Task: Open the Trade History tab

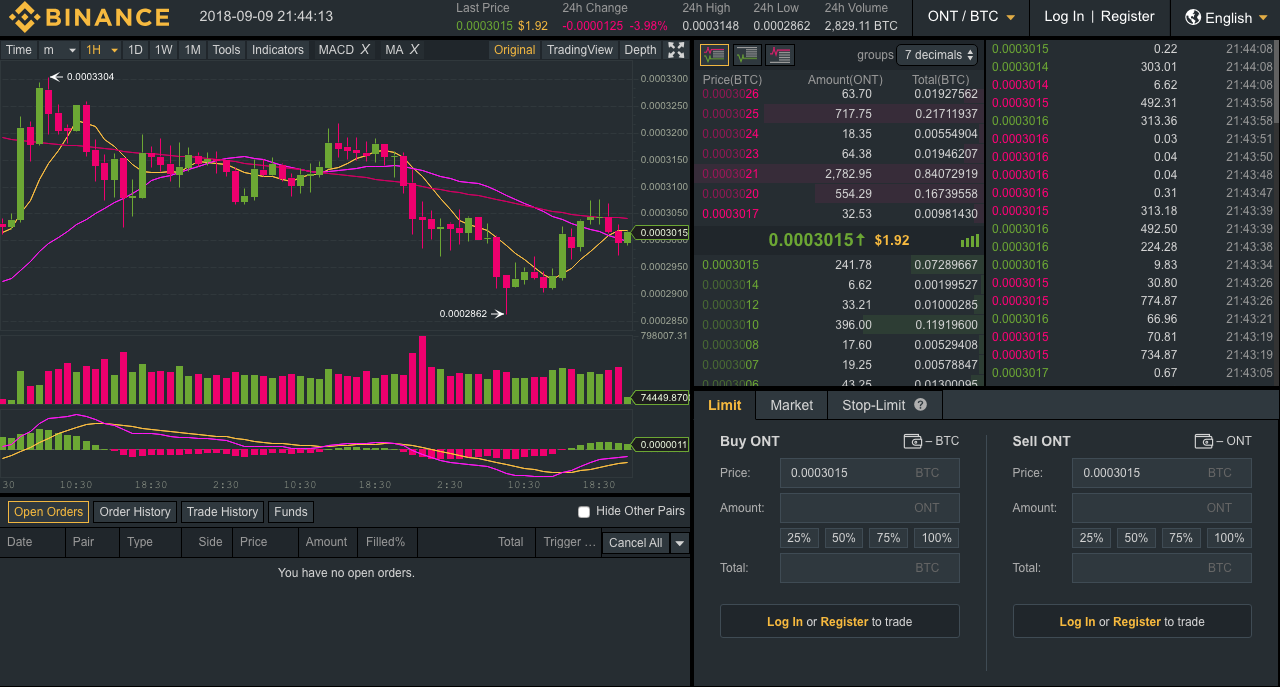Action: click(x=222, y=512)
